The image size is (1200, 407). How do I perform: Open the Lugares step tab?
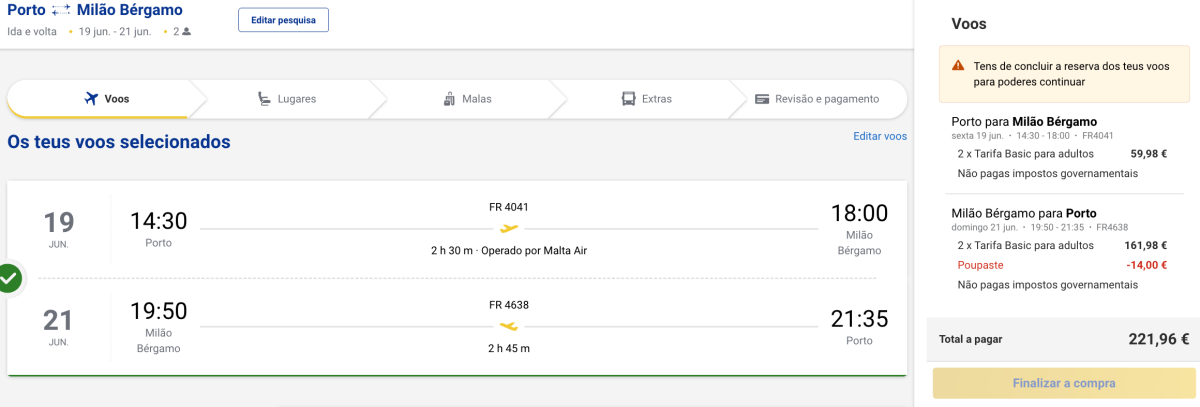(x=285, y=99)
